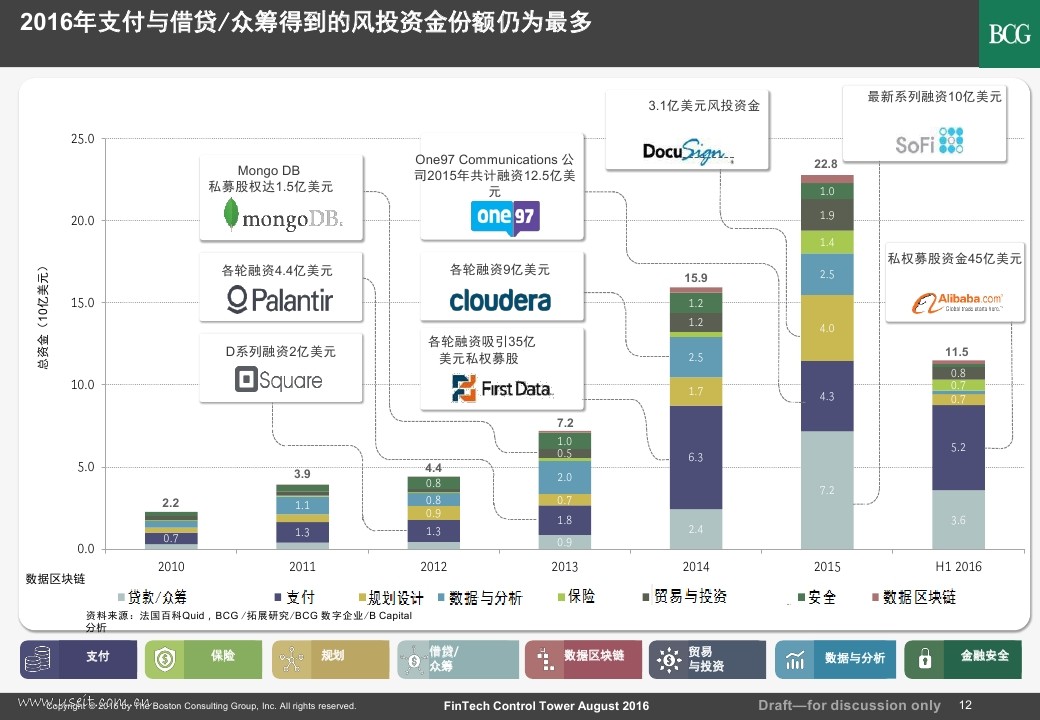Click the First Data logo
The image size is (1040, 720).
click(501, 388)
